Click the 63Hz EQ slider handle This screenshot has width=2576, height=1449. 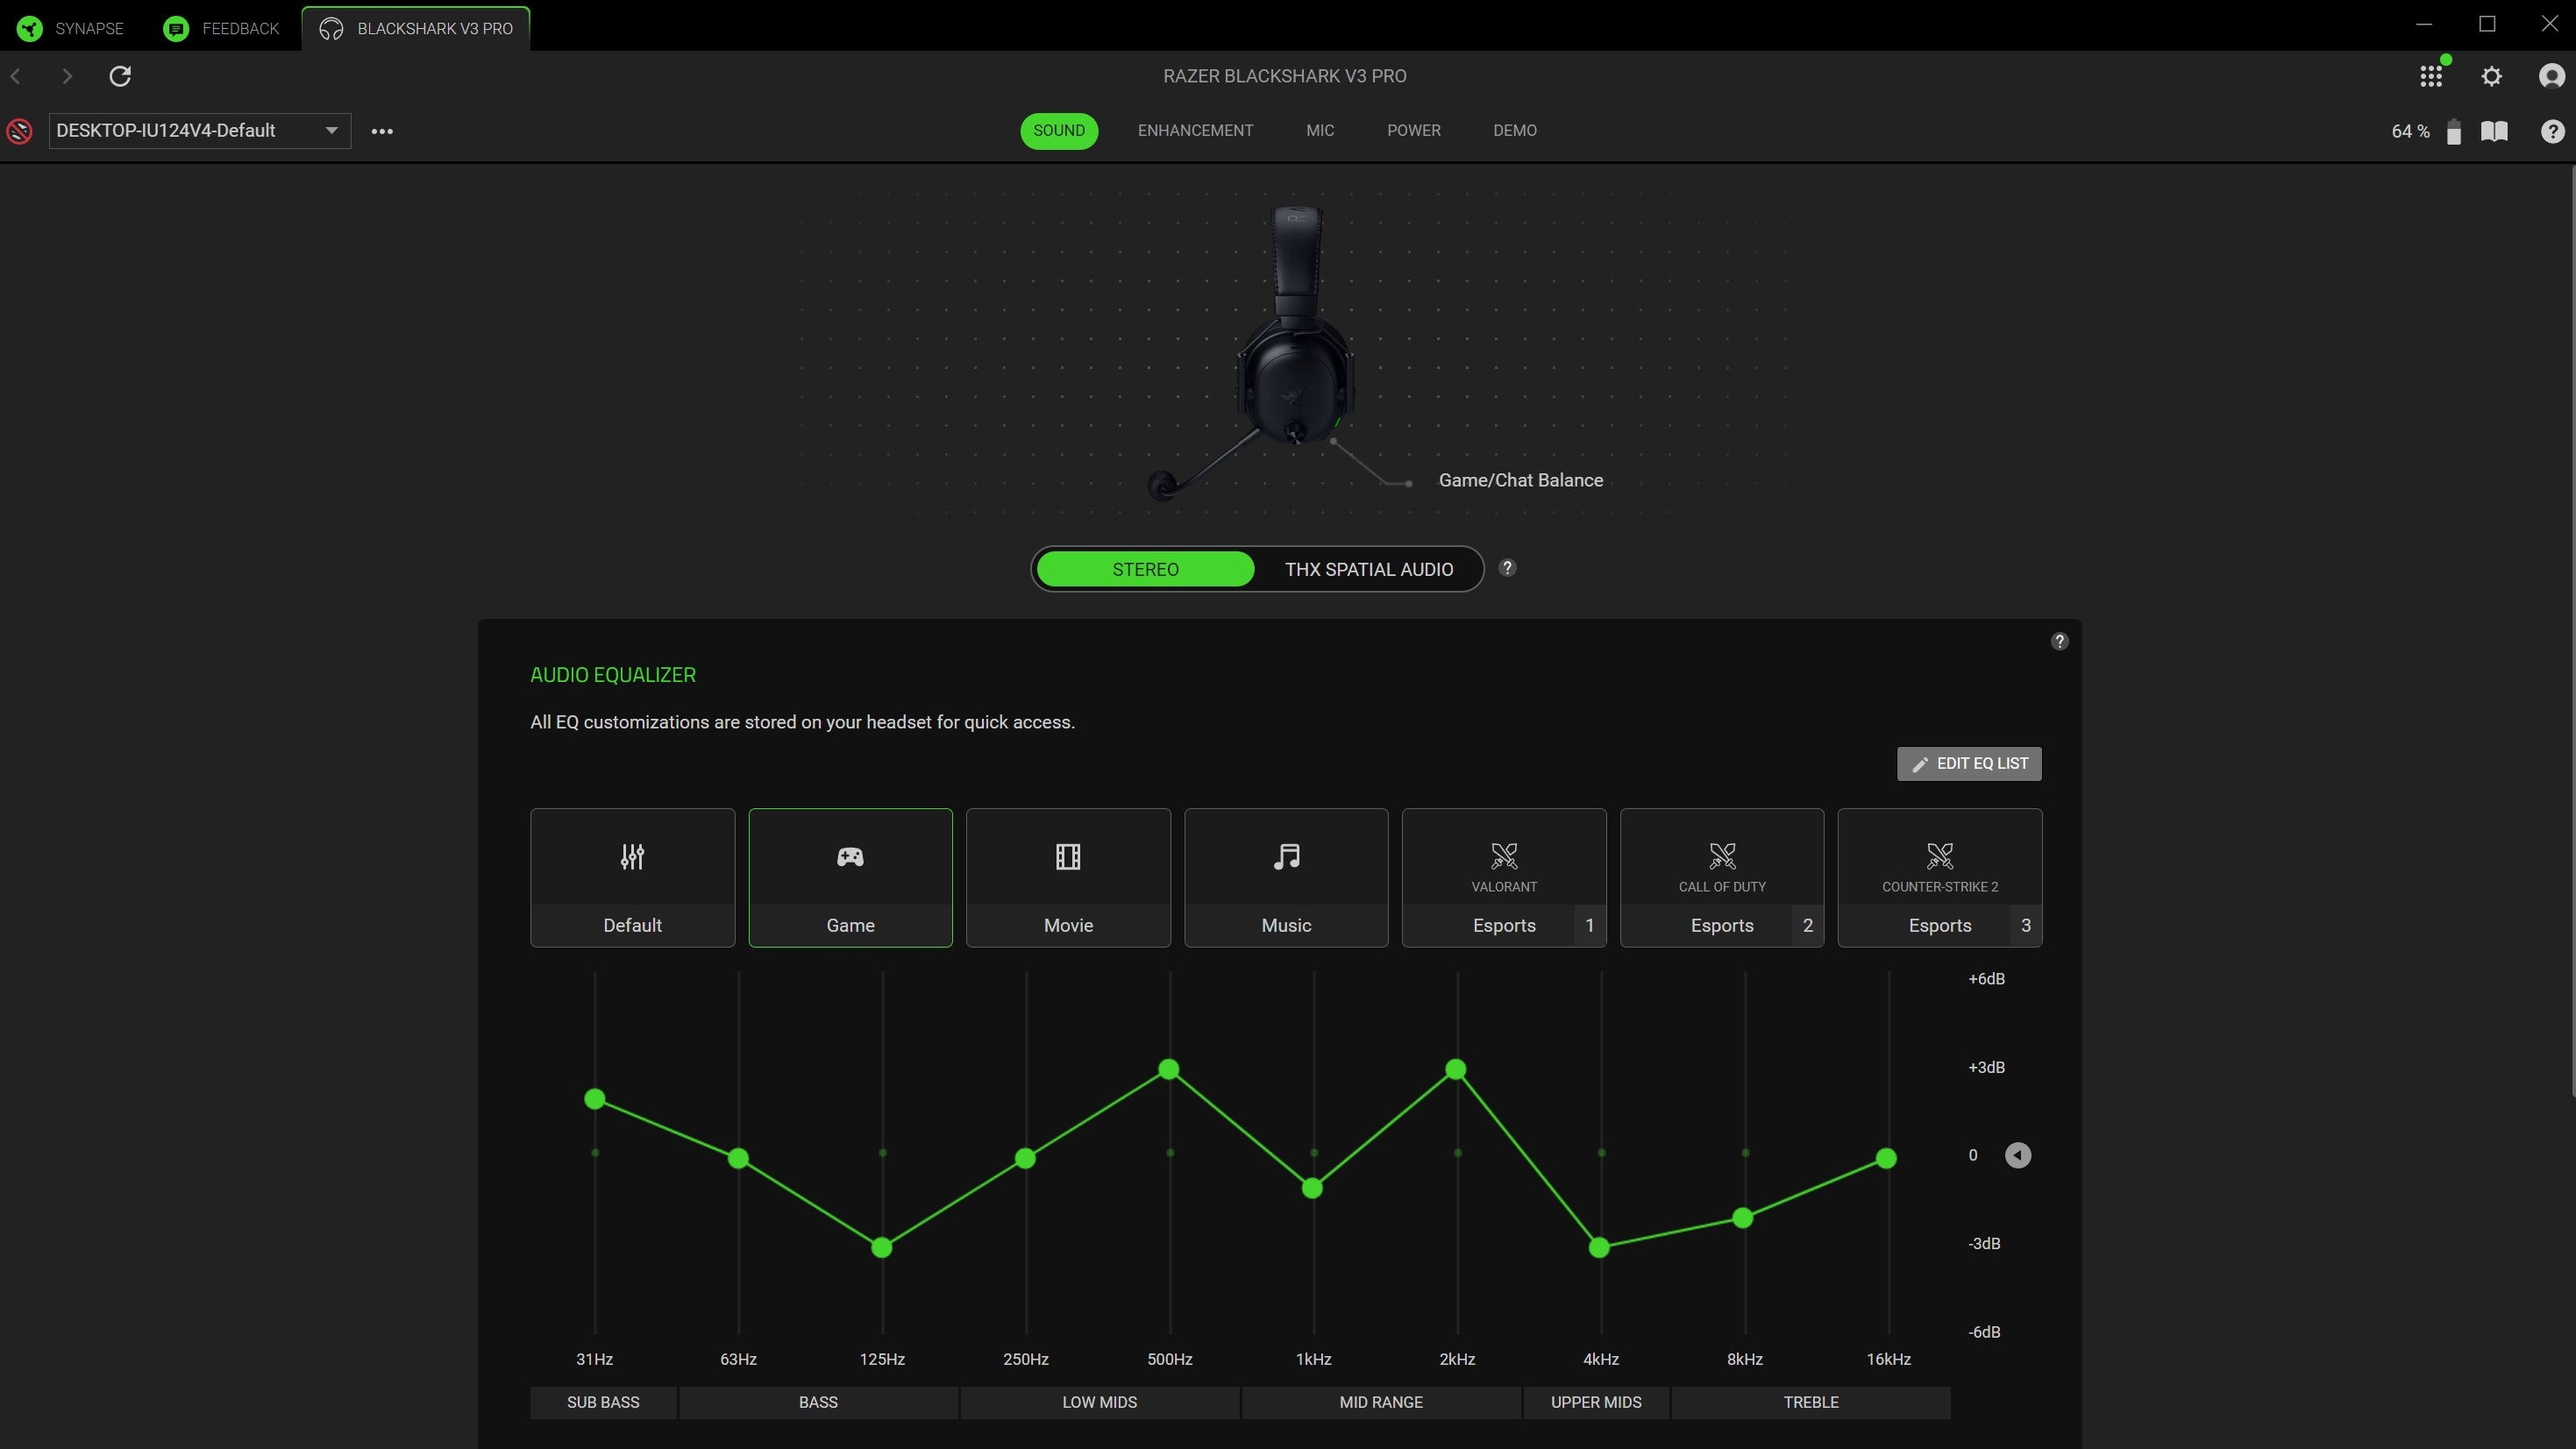pyautogui.click(x=738, y=1159)
